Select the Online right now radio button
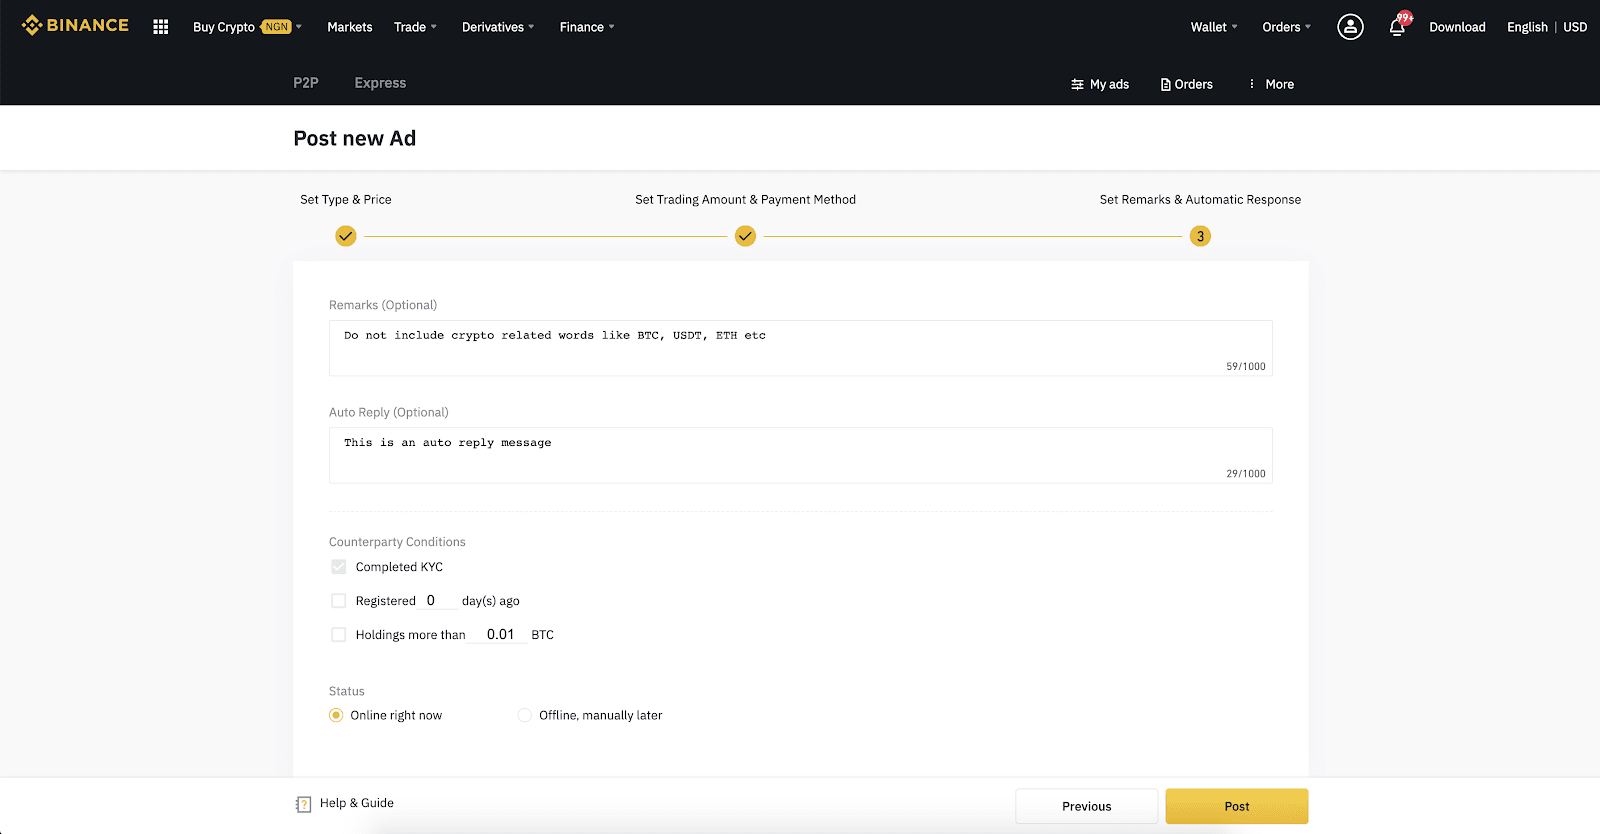The image size is (1600, 834). pyautogui.click(x=336, y=715)
